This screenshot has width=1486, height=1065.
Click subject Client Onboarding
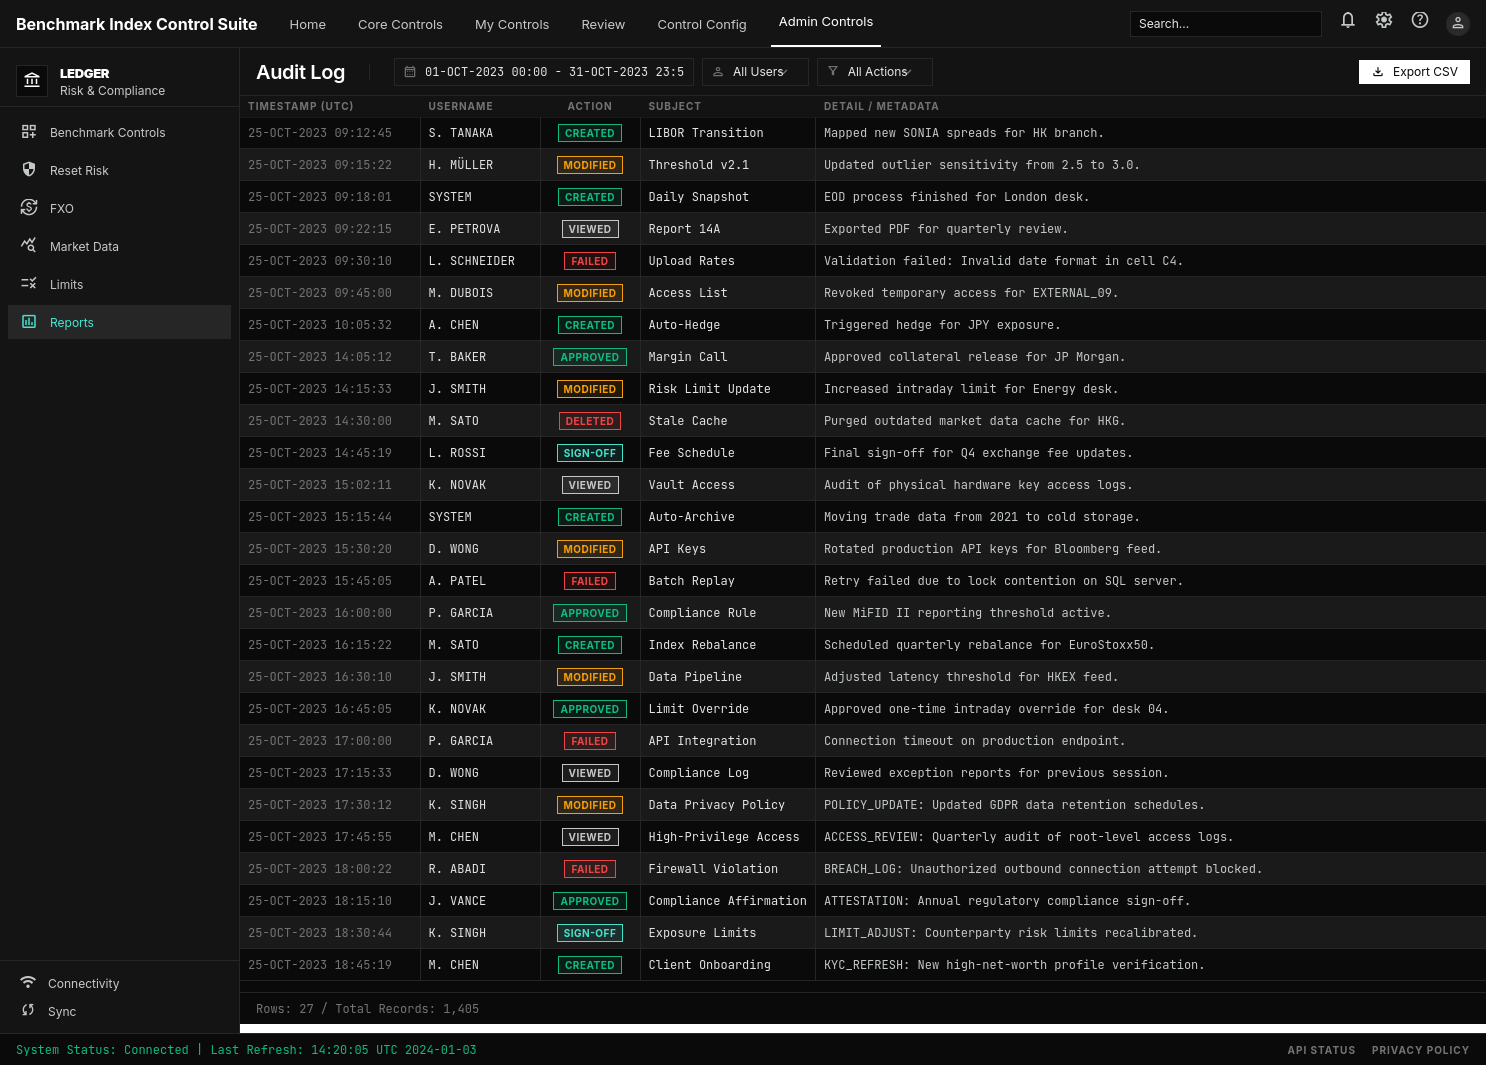click(709, 965)
